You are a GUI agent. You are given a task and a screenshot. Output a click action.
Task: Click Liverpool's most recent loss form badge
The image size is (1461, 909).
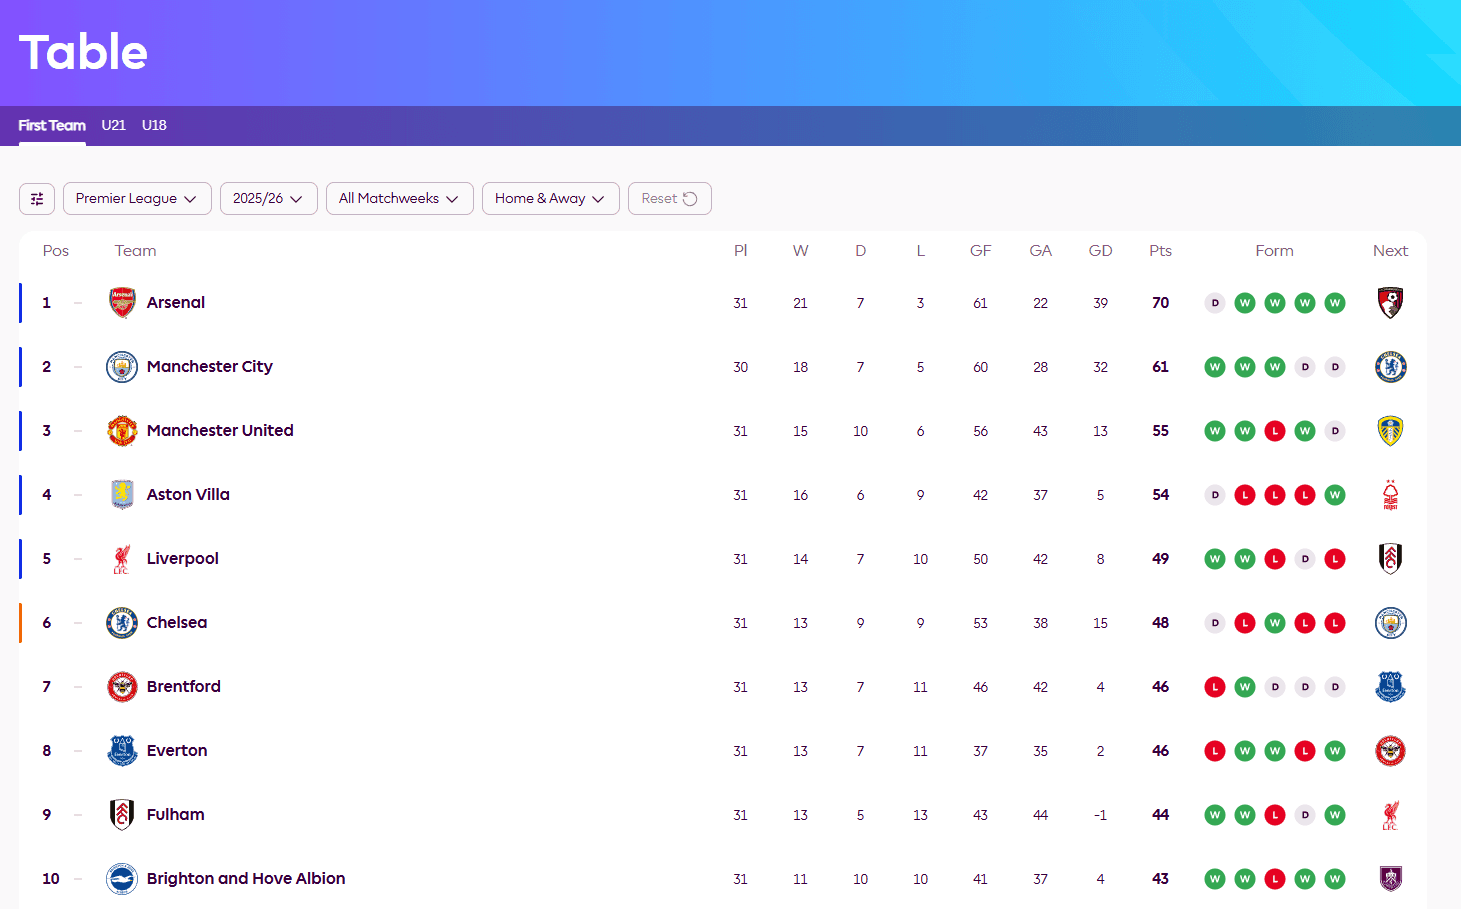point(1335,558)
